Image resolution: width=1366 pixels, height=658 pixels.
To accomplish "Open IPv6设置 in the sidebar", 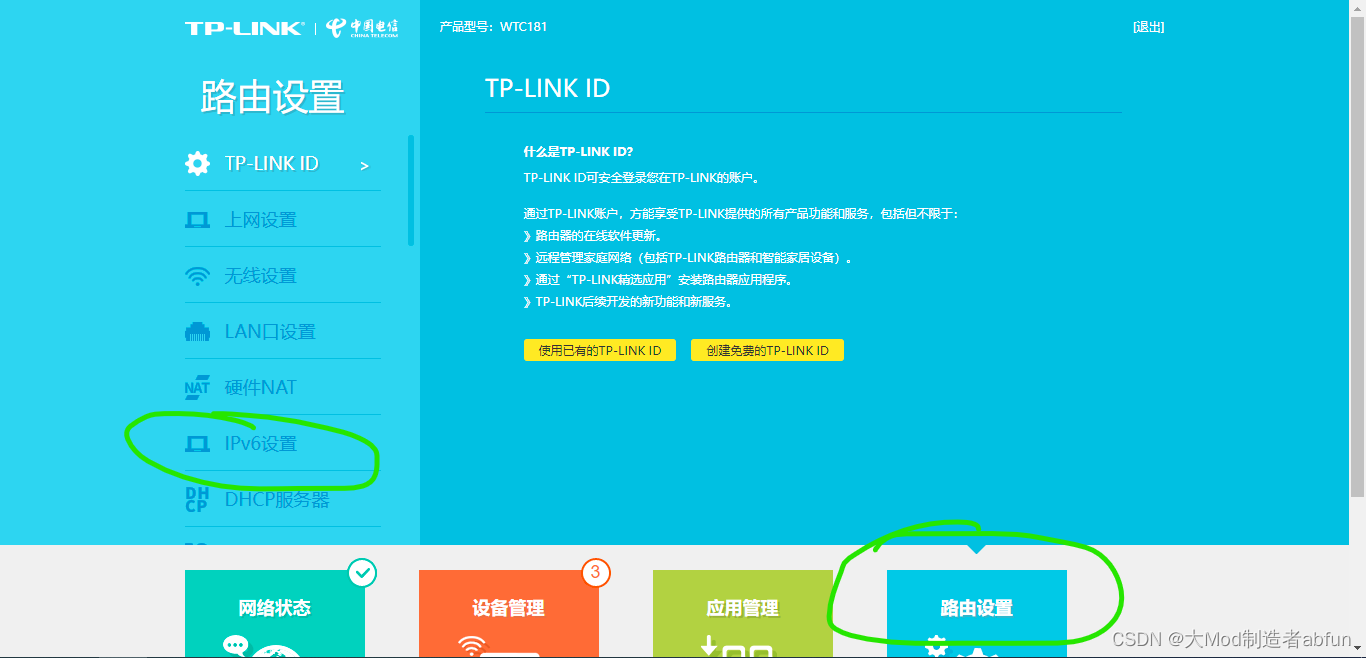I will click(x=283, y=444).
